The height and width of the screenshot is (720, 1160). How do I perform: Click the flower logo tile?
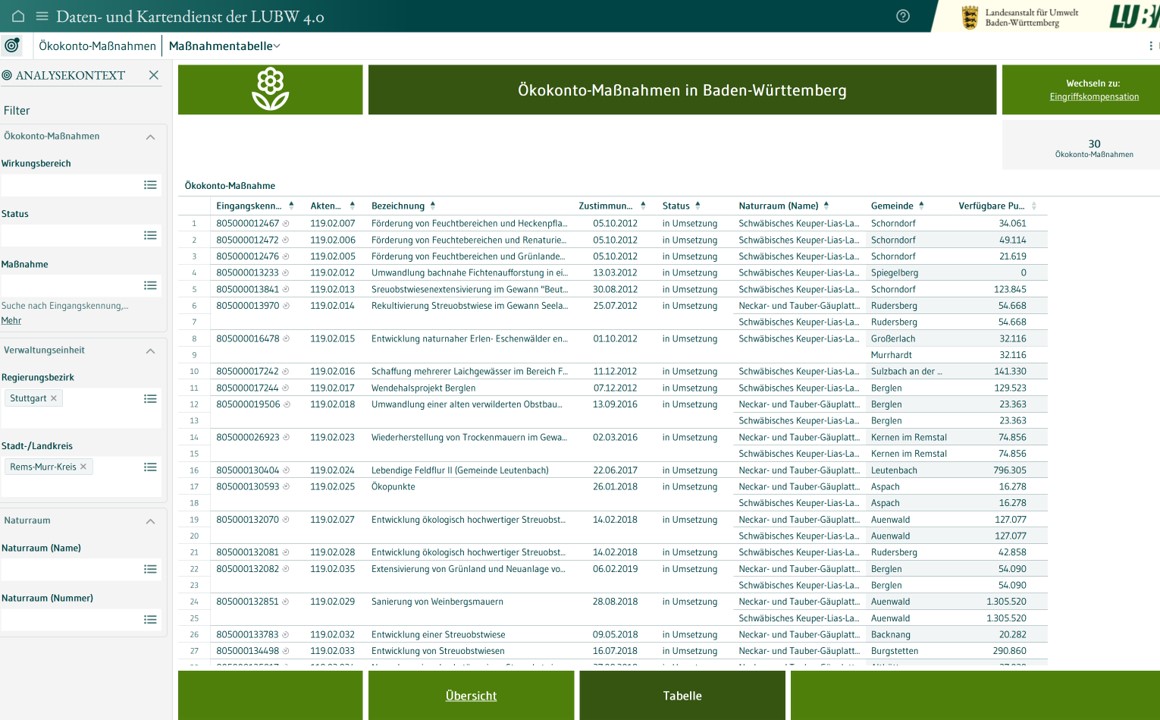(270, 90)
